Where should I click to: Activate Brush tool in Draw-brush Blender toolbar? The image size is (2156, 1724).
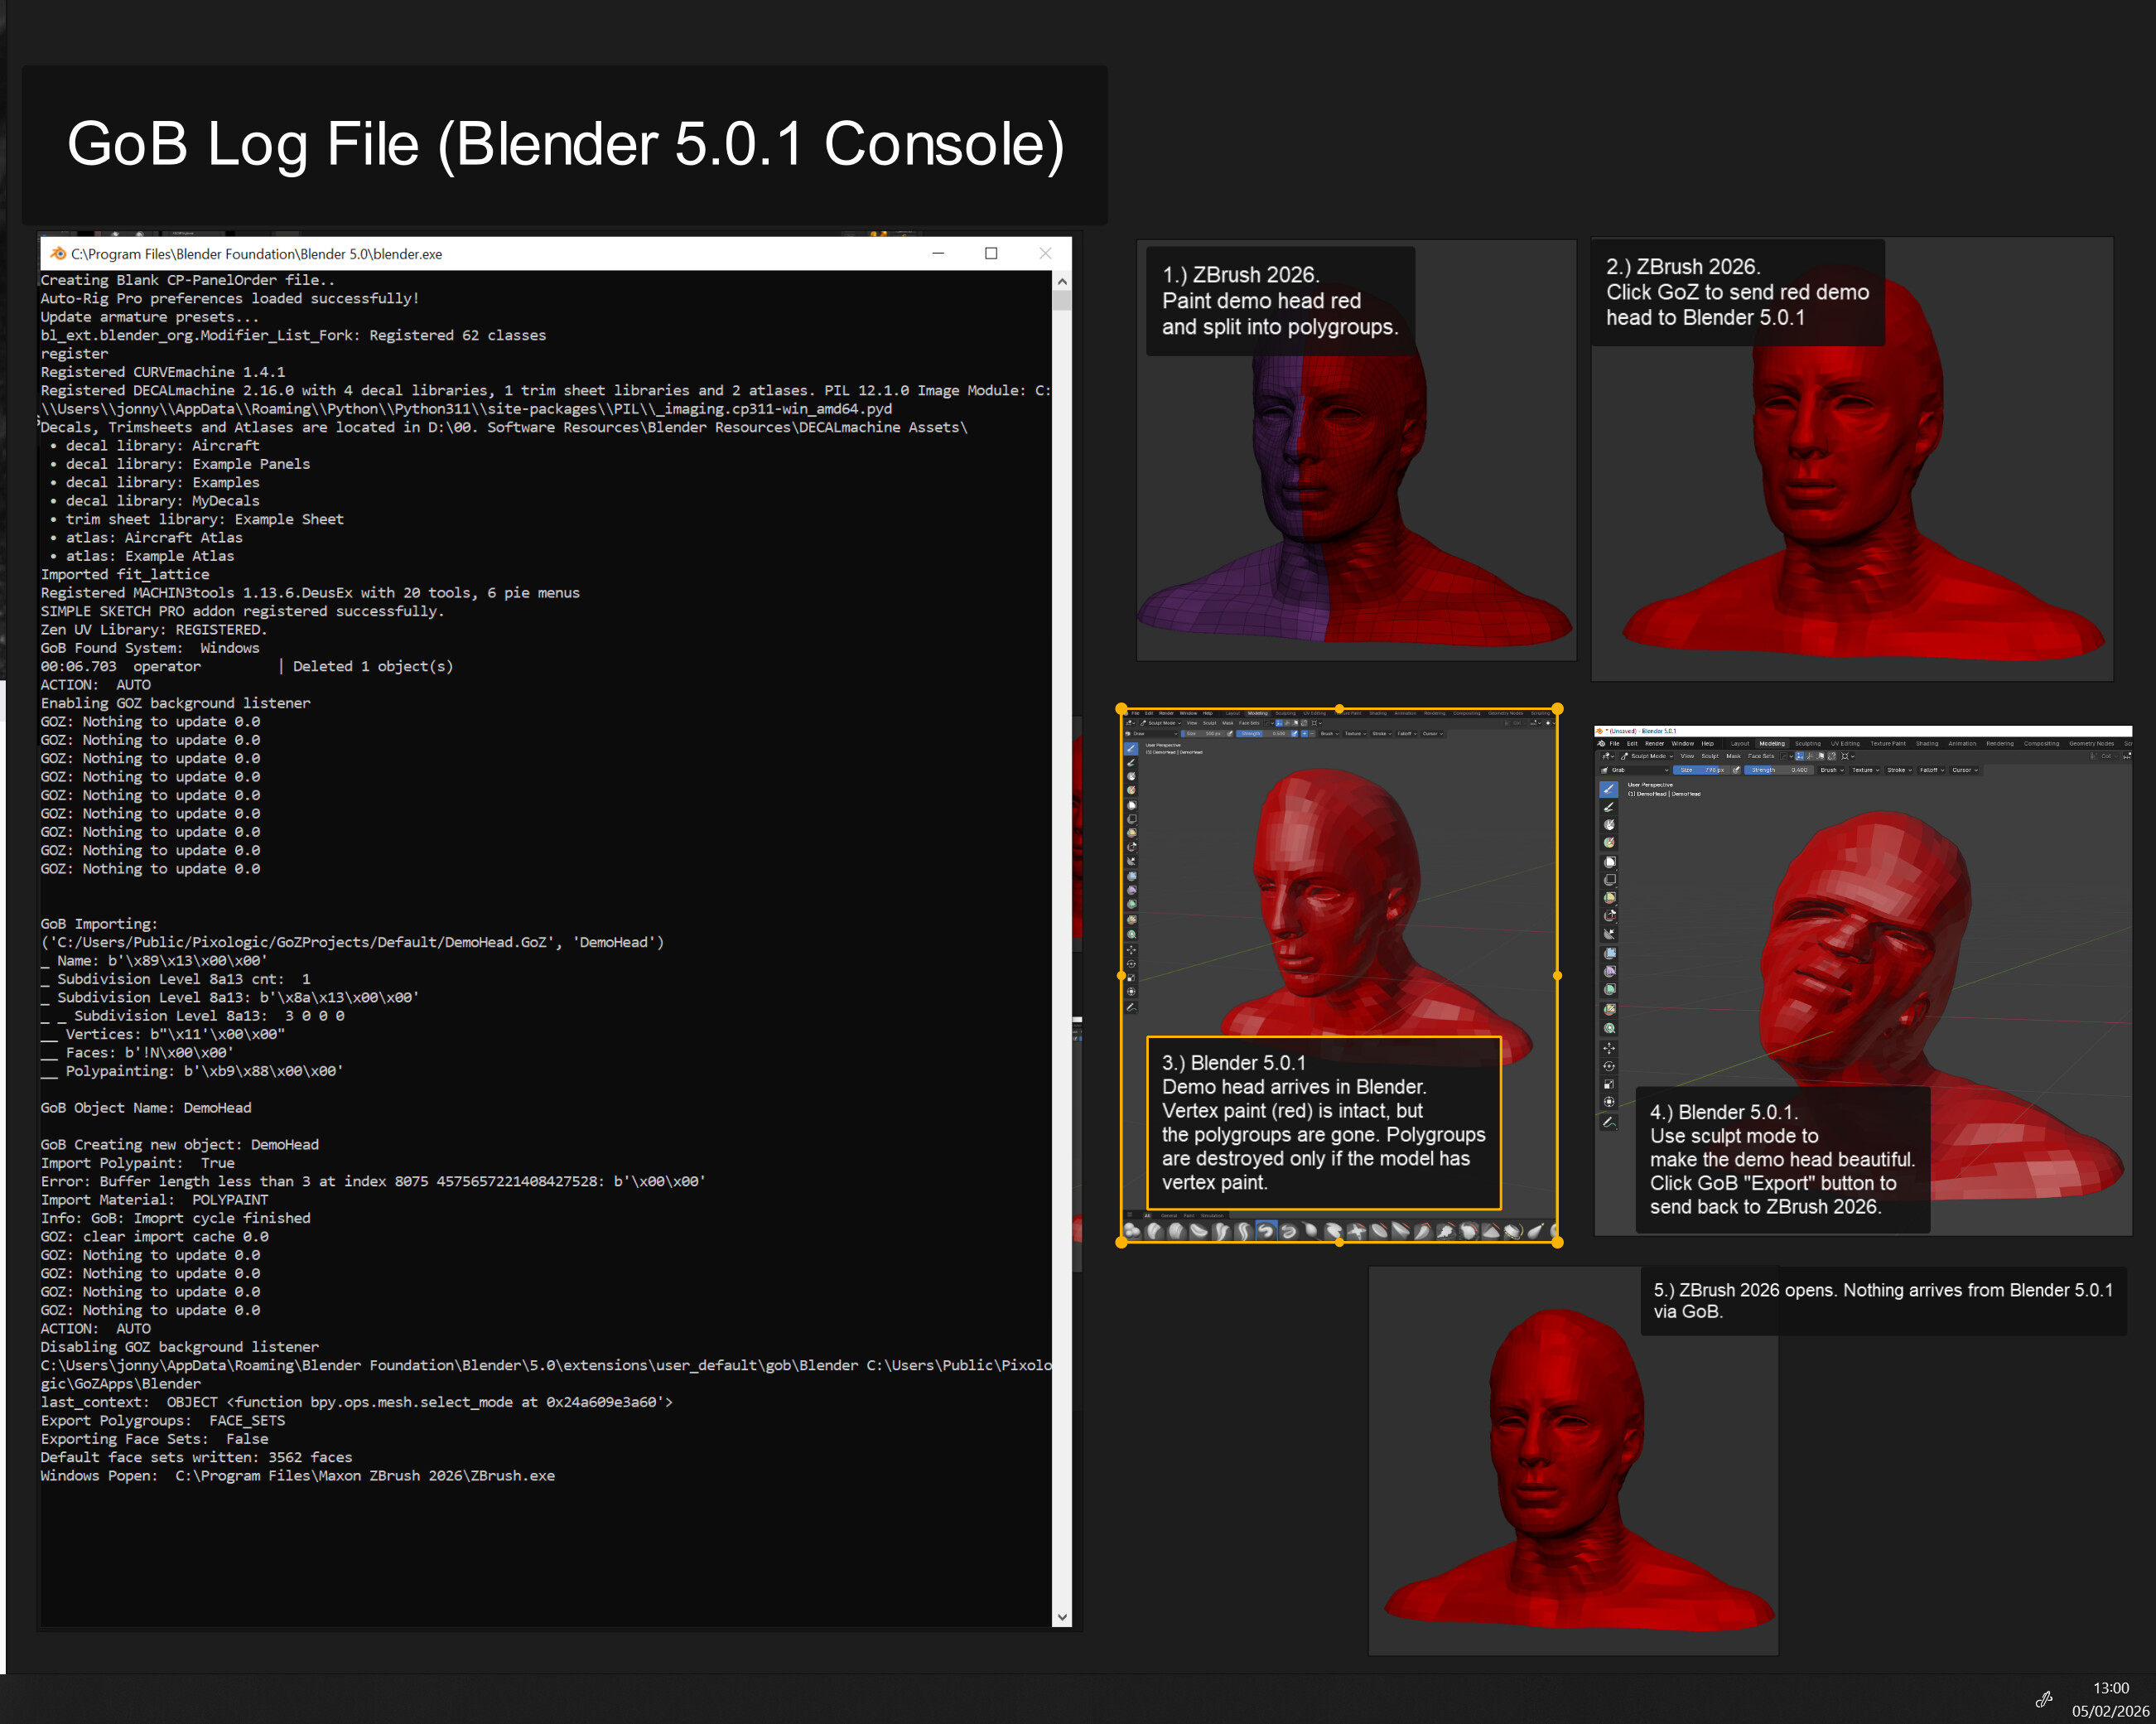[x=1131, y=749]
